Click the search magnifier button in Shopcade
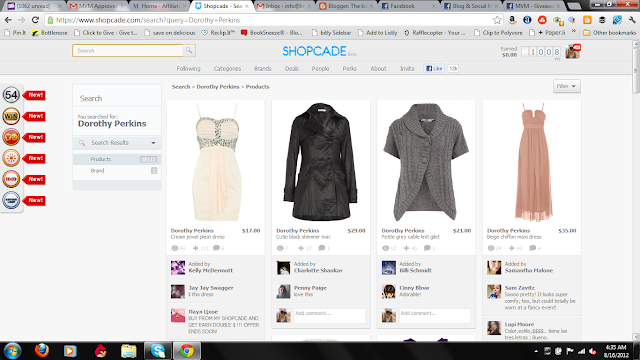The width and height of the screenshot is (640, 360). click(189, 51)
